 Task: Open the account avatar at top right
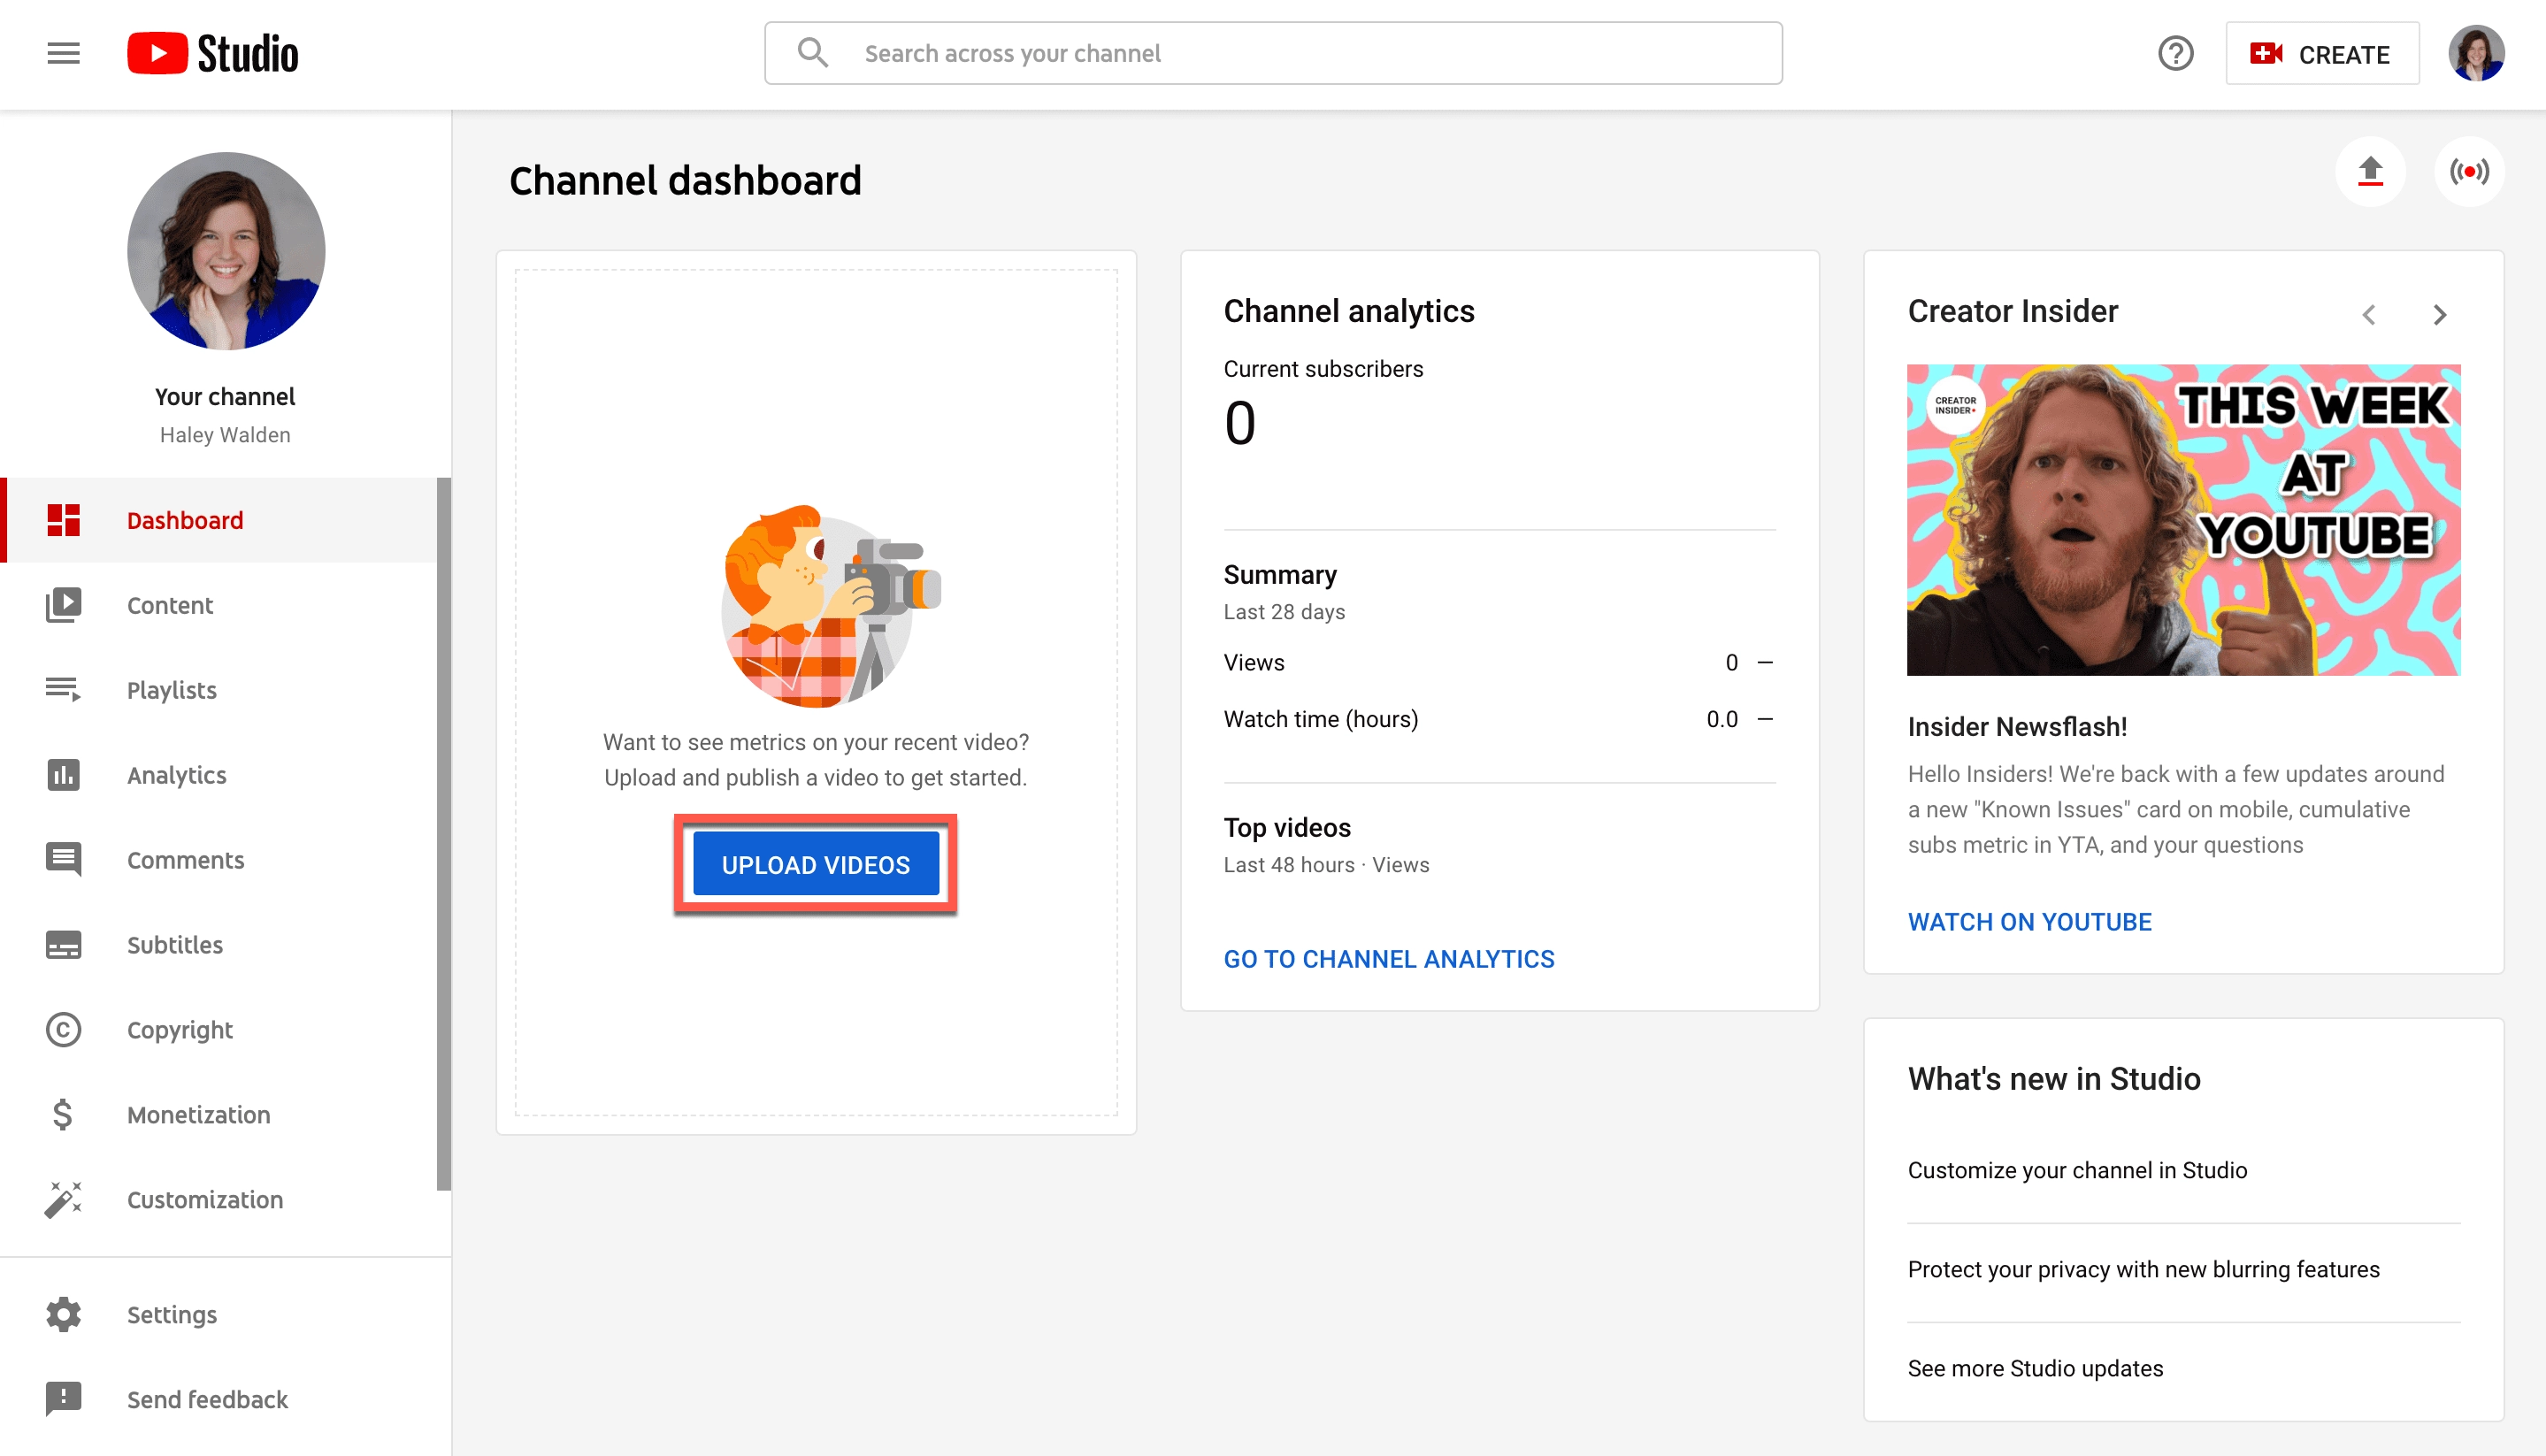2475,53
